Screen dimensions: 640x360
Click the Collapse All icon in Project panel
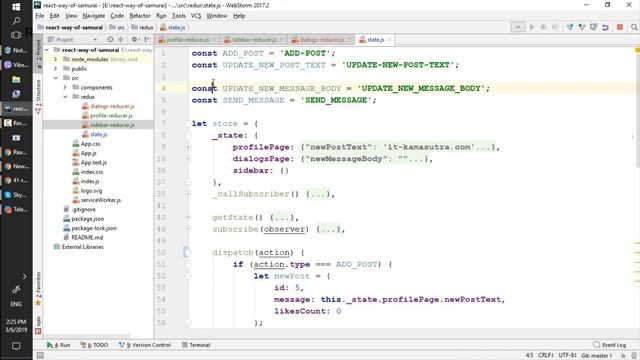coord(120,40)
